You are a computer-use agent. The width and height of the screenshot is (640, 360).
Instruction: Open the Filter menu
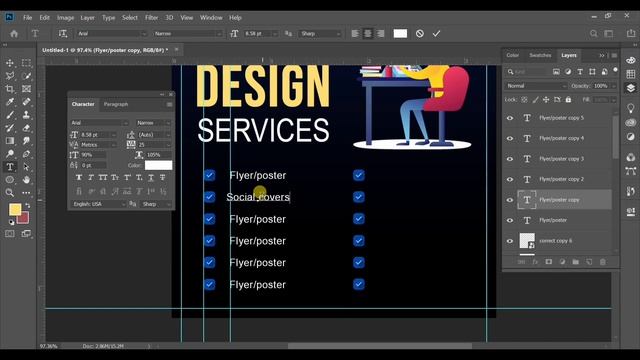click(151, 18)
